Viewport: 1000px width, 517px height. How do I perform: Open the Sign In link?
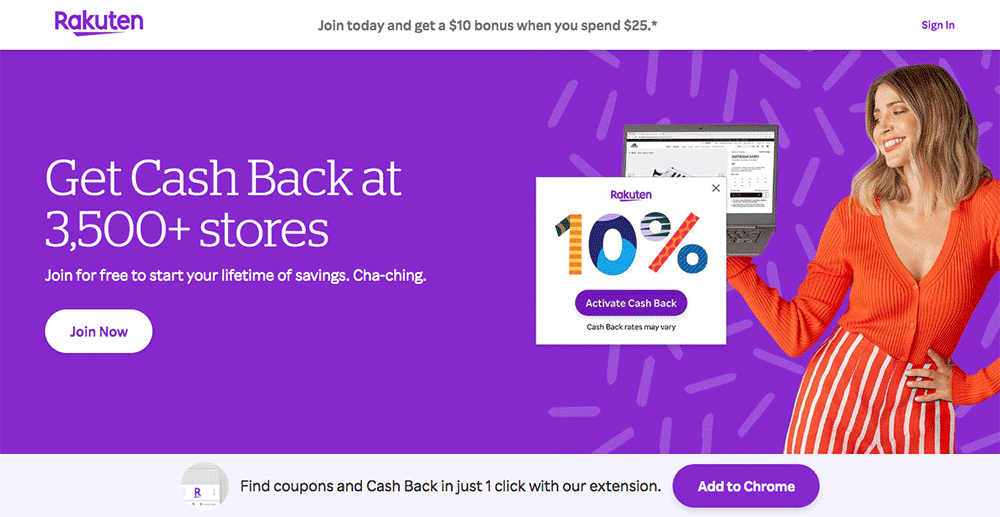coord(937,25)
